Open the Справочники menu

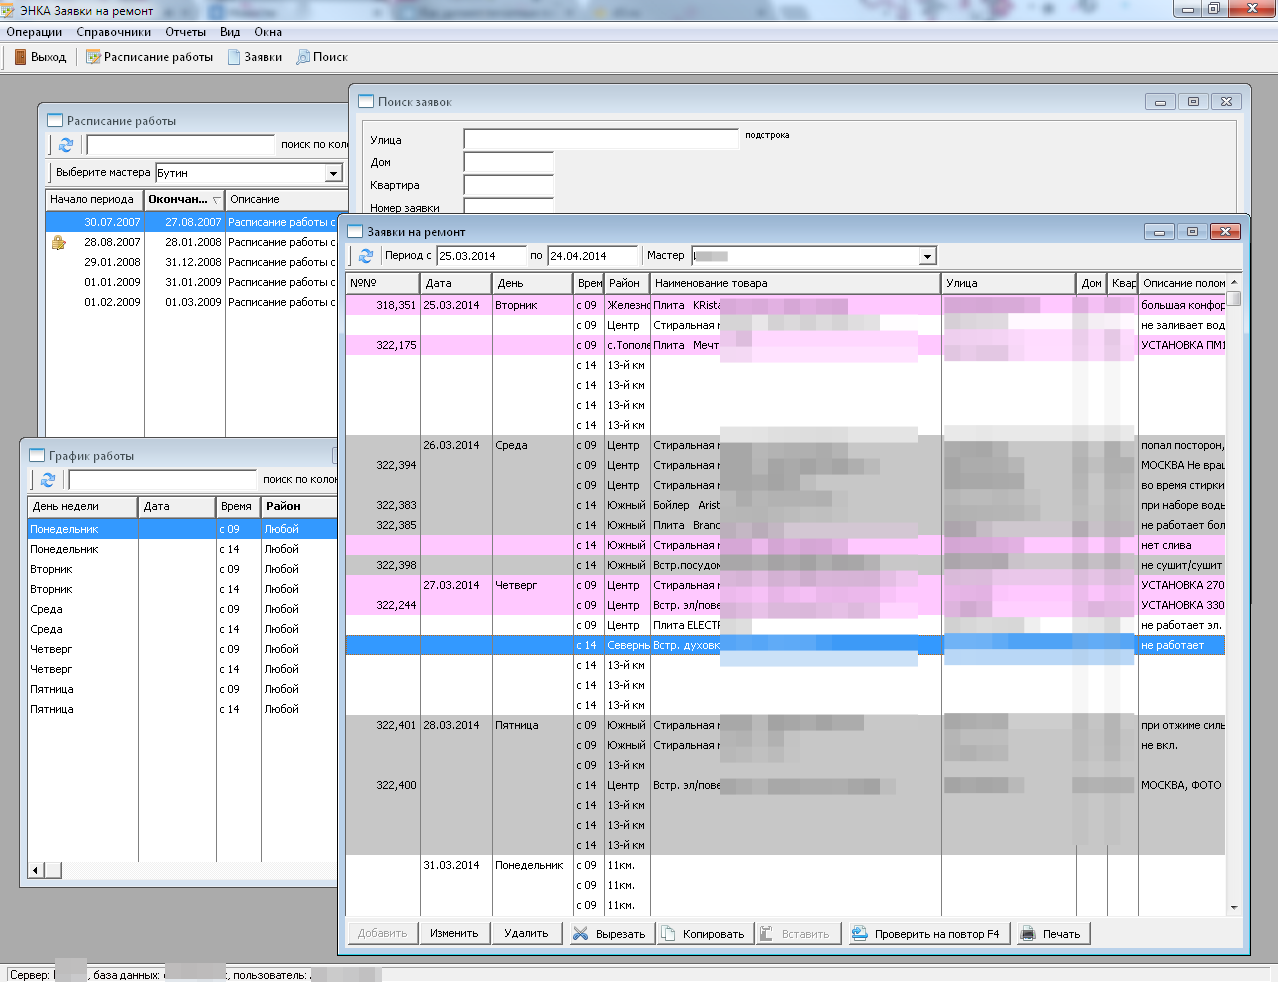[113, 32]
